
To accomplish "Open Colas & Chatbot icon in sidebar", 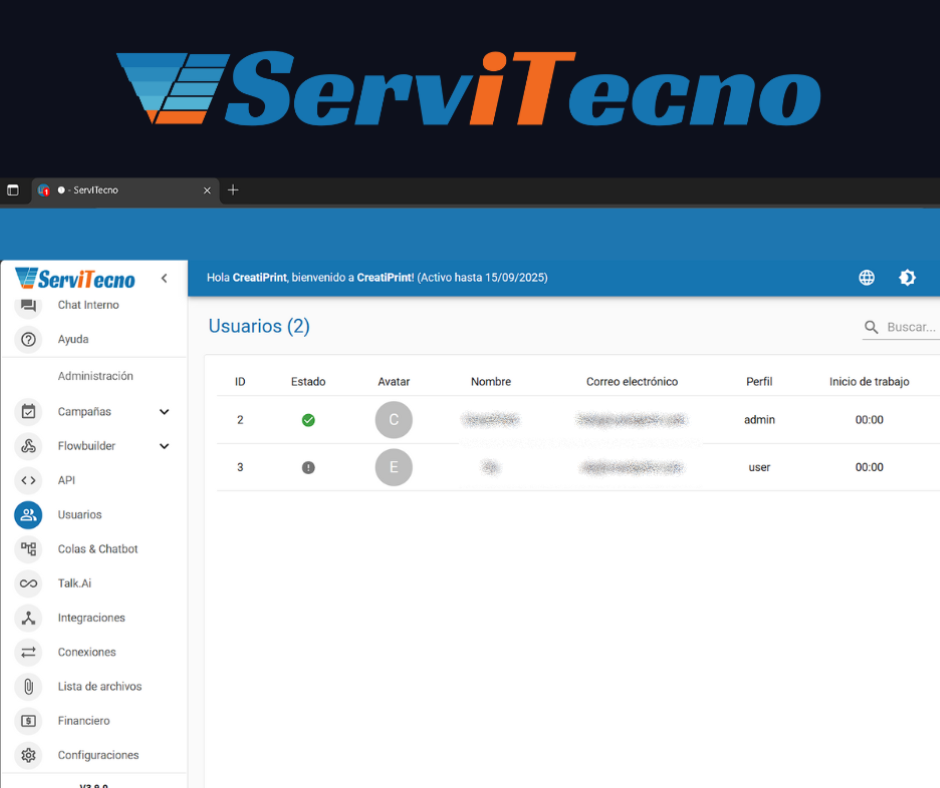I will (x=28, y=549).
